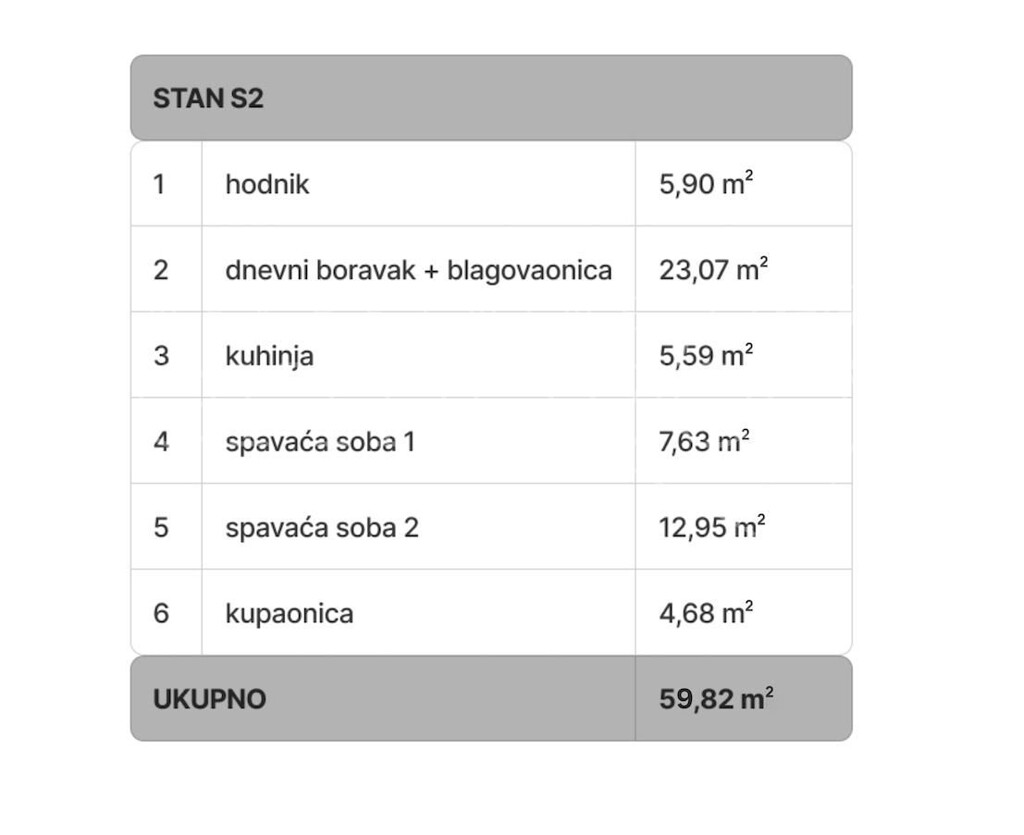
Task: Click the 7,63 m² area value
Action: coord(704,441)
